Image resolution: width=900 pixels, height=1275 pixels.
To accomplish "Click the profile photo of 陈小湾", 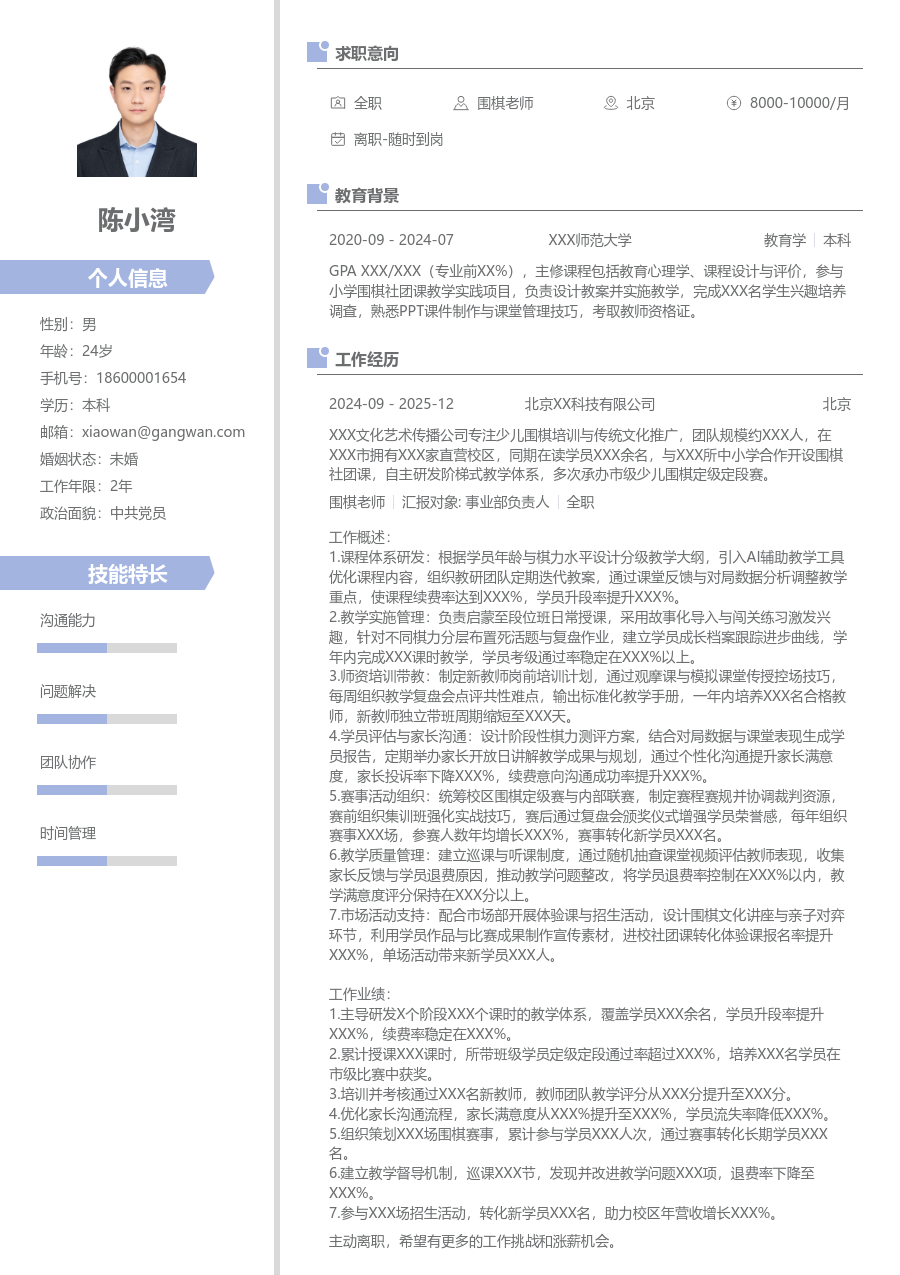I will (137, 111).
